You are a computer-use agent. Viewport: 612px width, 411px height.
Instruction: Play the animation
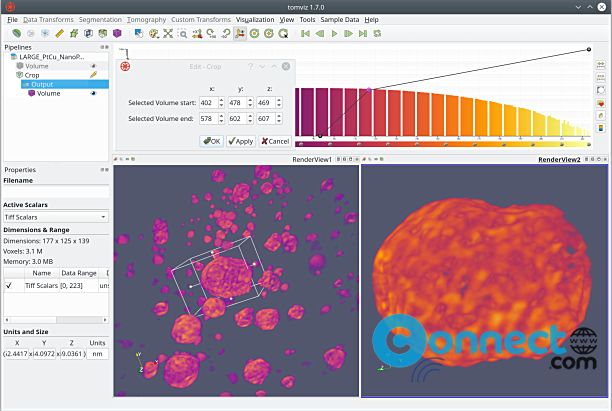(334, 34)
